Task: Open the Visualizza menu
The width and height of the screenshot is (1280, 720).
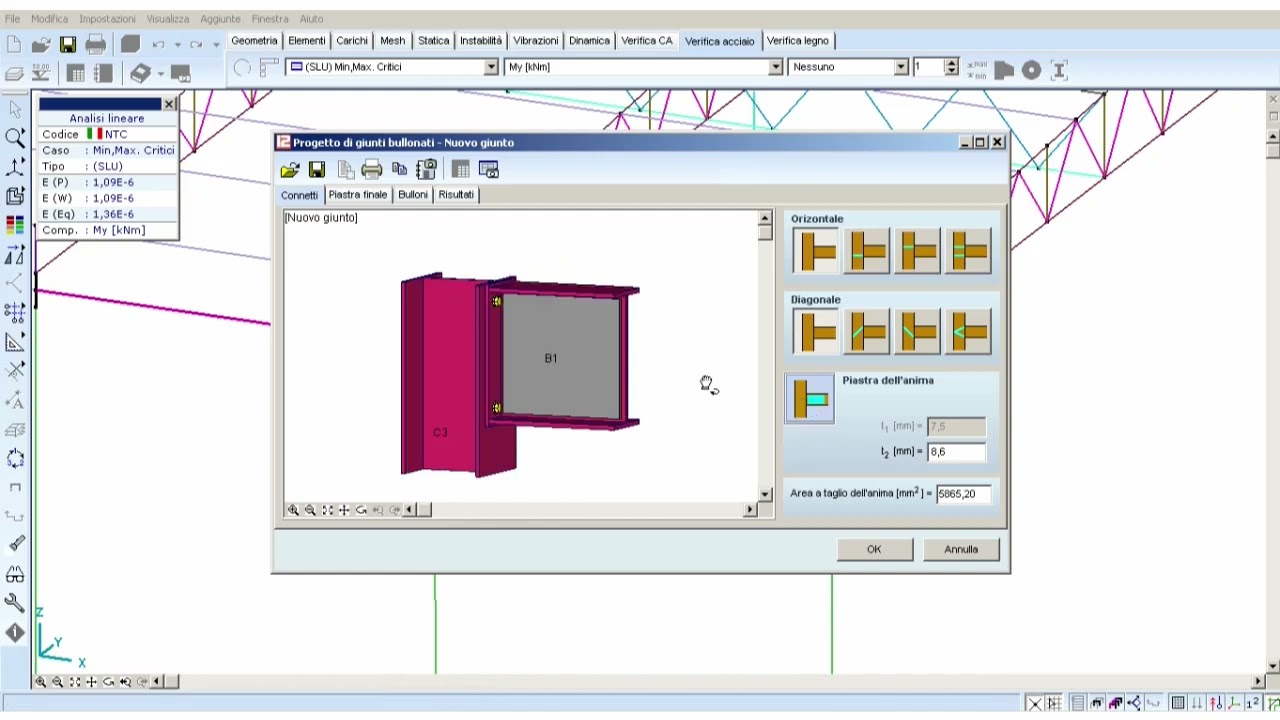Action: [x=168, y=18]
